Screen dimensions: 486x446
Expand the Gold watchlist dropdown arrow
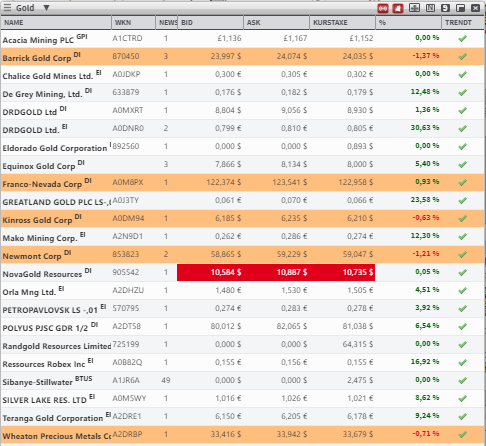tap(46, 8)
